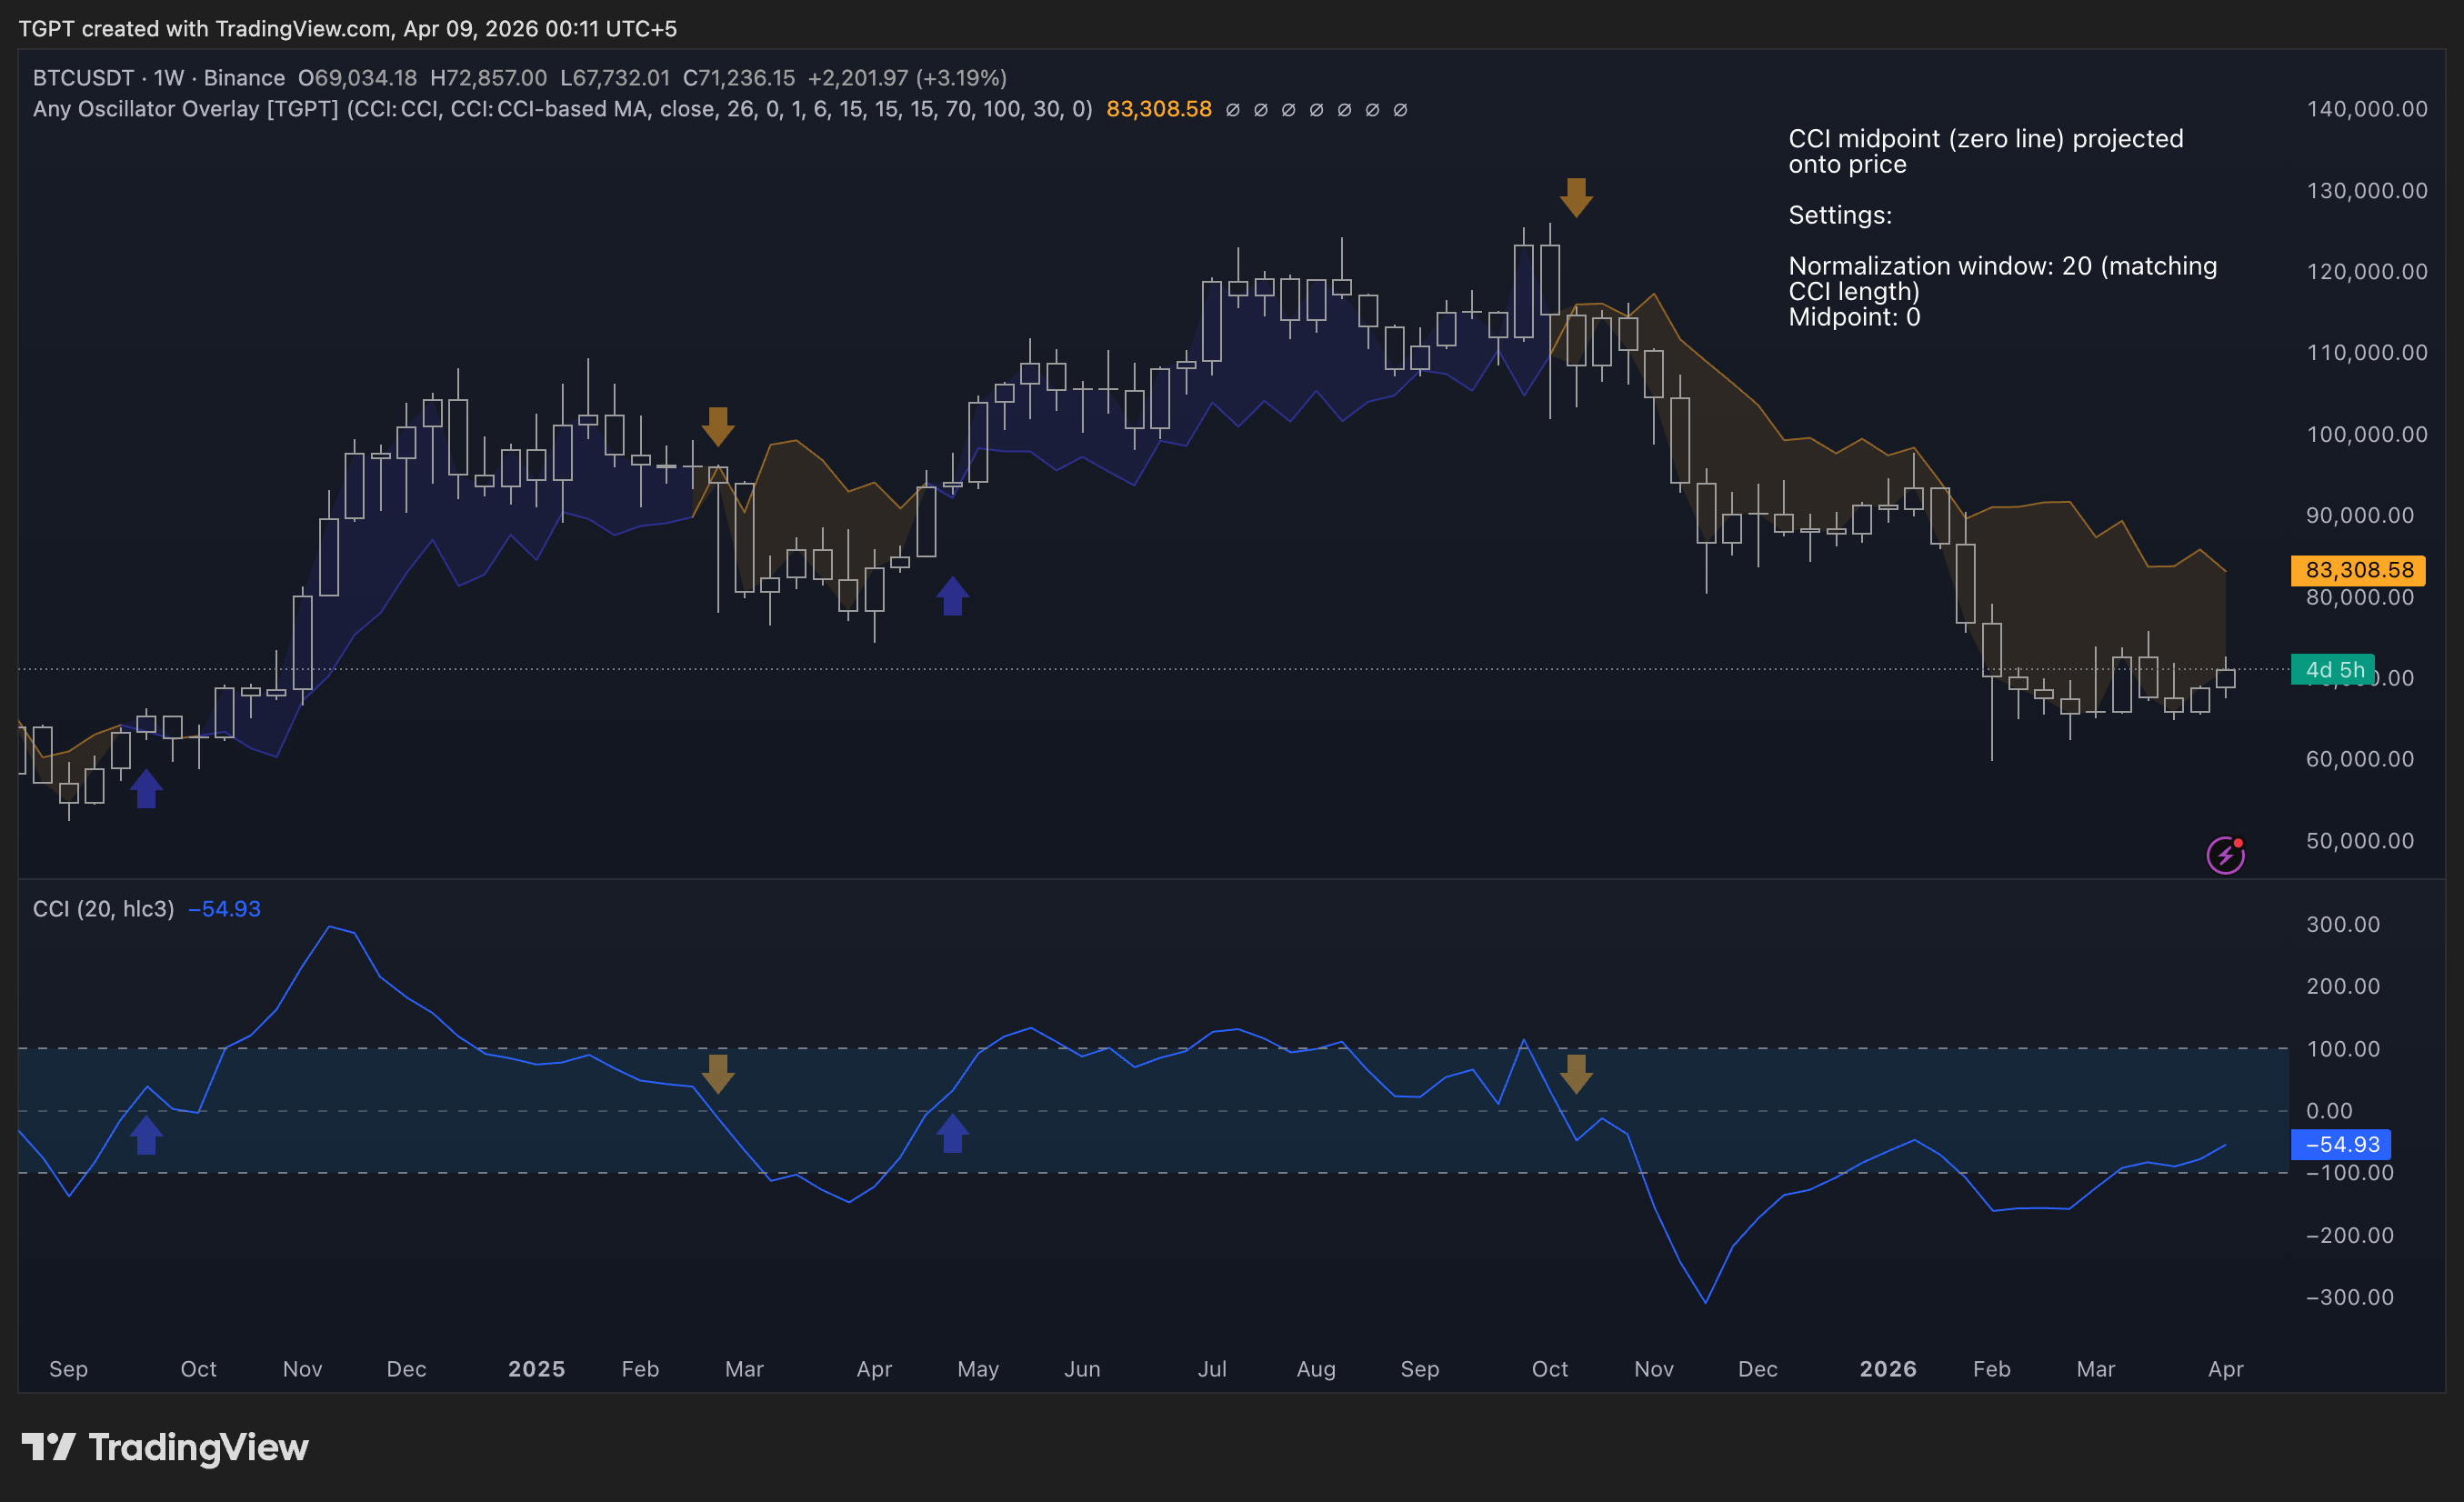Click the green 4d 5h countdown label

coord(2334,670)
